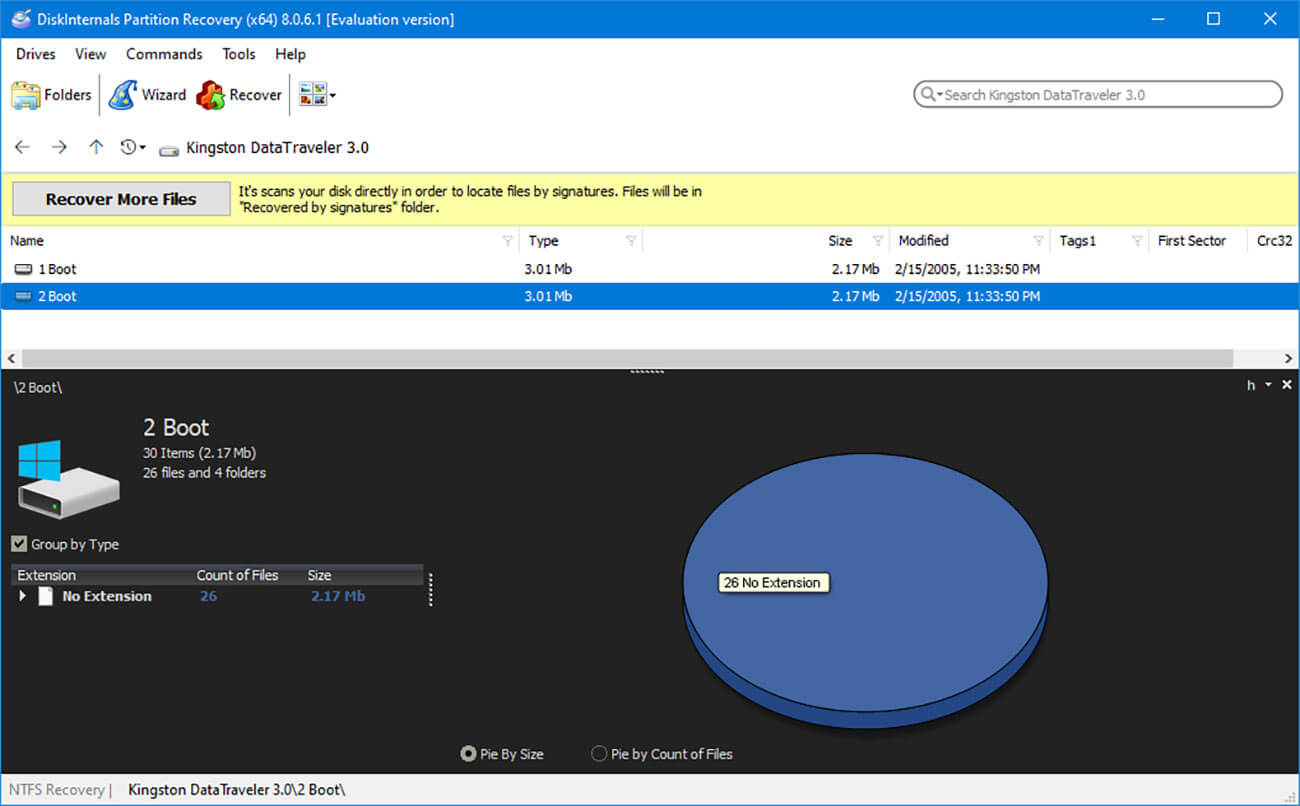The image size is (1300, 806).
Task: Sort by Count of Files column
Action: (x=237, y=575)
